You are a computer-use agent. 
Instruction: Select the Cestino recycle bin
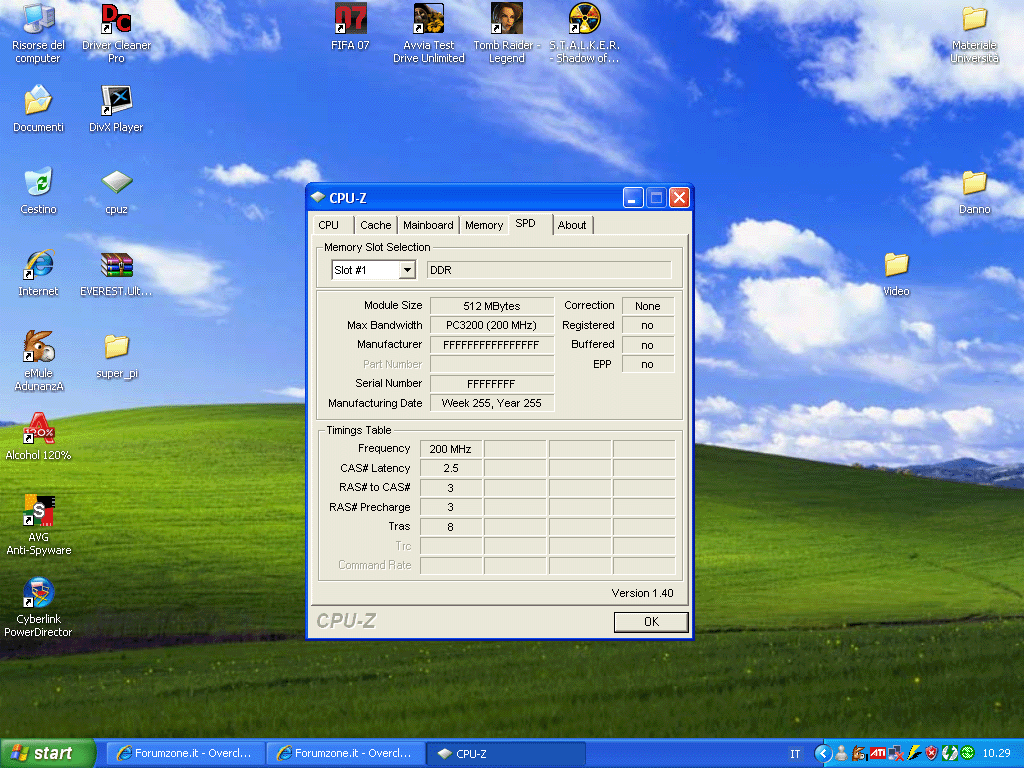(38, 191)
